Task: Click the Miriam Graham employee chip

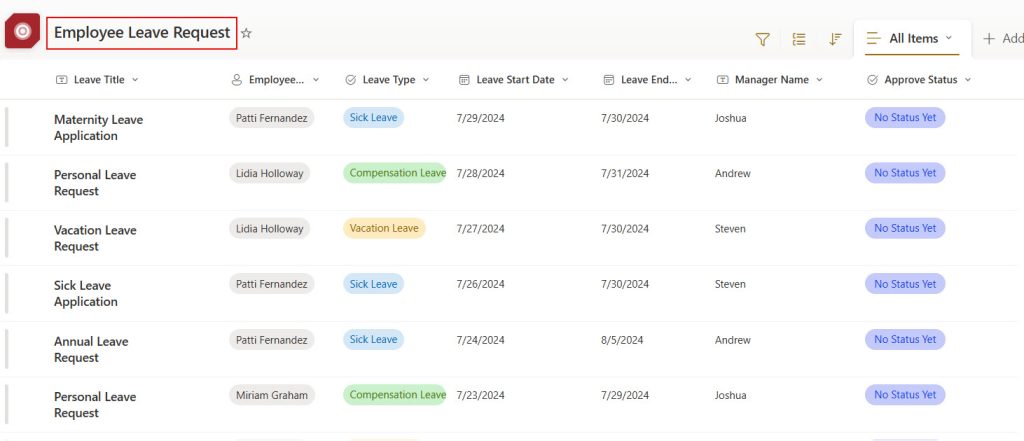Action: [272, 395]
